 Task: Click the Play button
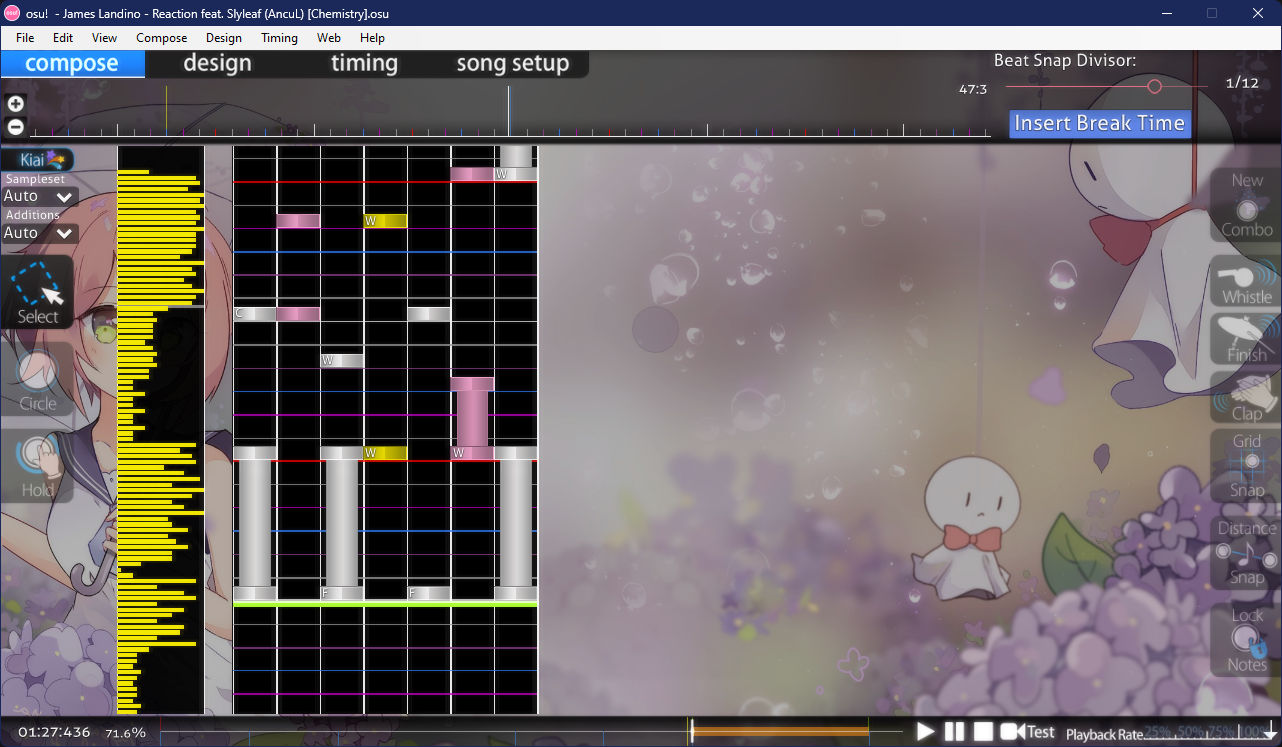click(926, 732)
